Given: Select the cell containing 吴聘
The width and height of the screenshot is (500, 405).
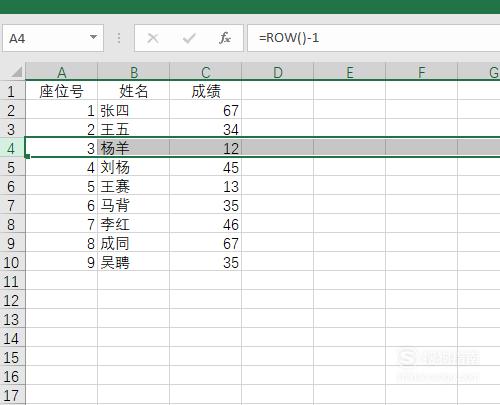Looking at the screenshot, I should tap(134, 262).
